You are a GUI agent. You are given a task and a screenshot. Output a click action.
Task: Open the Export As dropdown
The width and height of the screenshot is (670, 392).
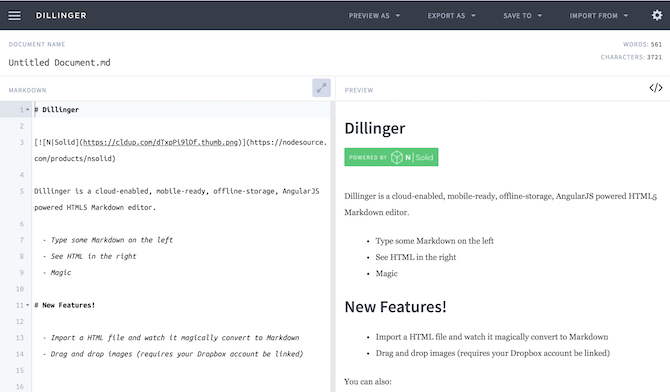coord(452,16)
